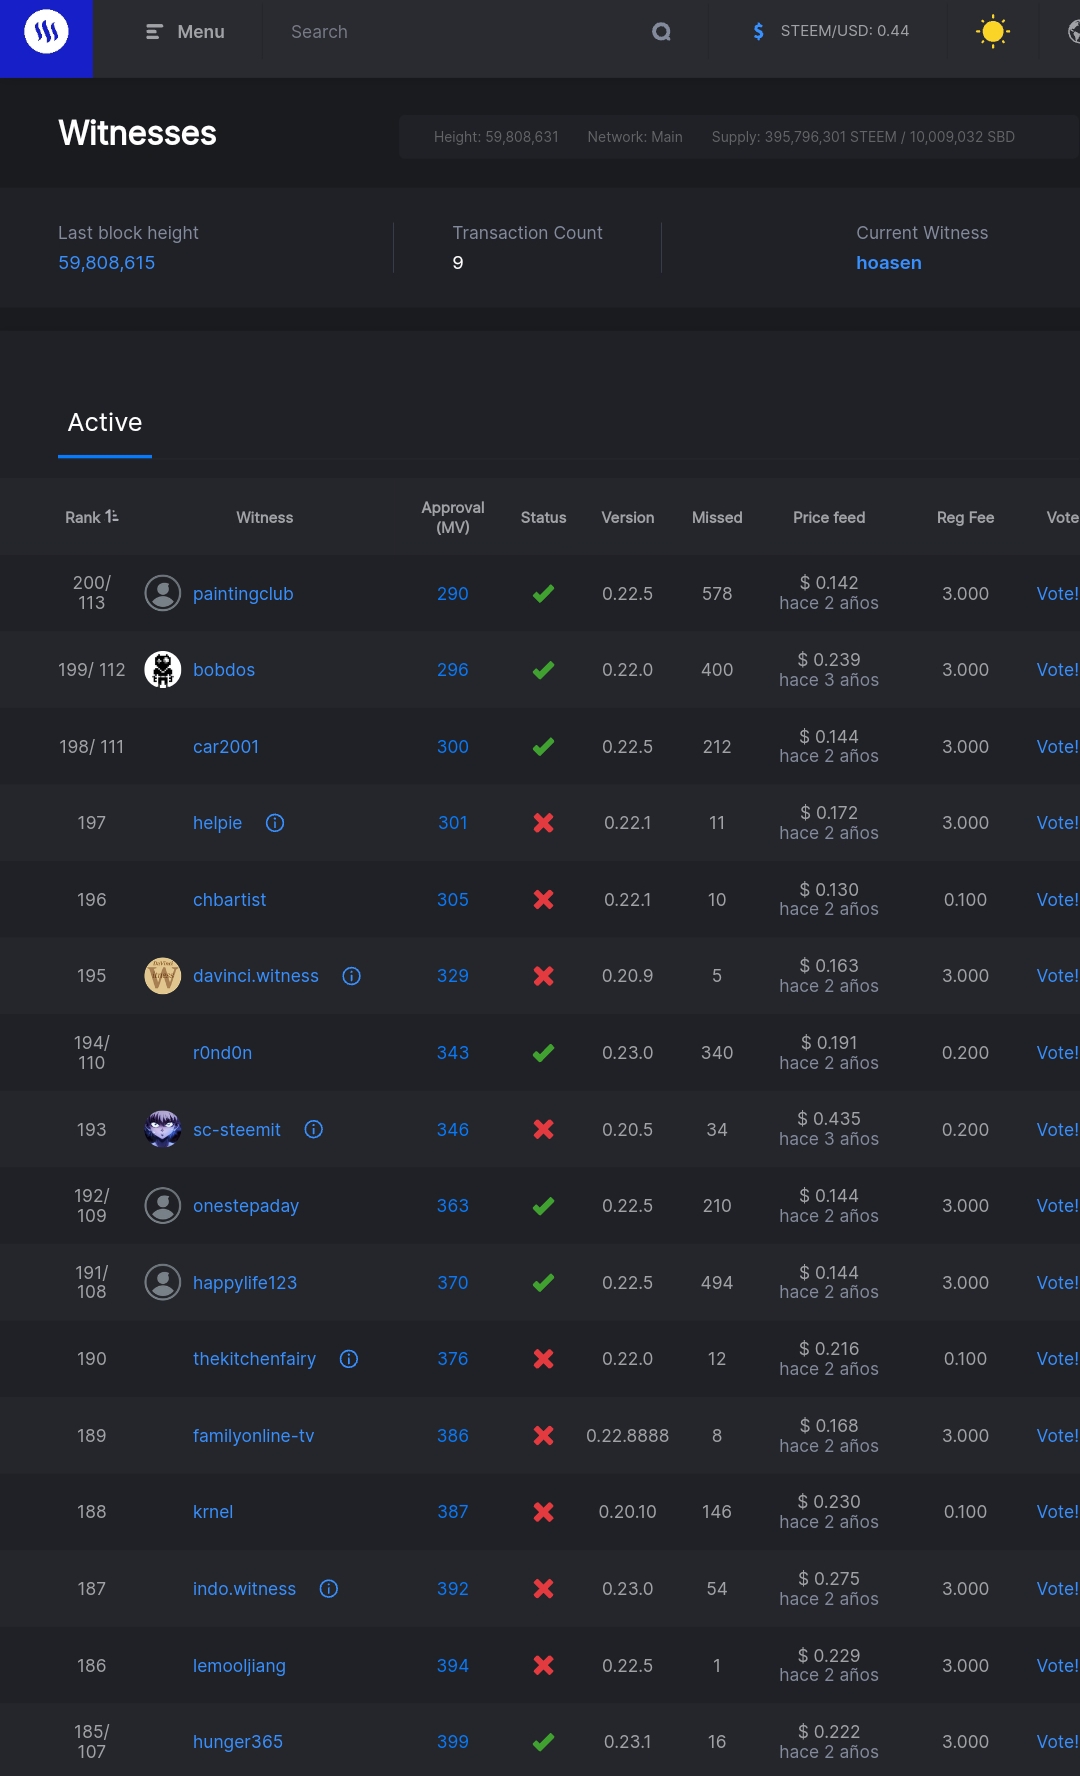Viewport: 1080px width, 1776px height.
Task: Vote for helpie witness
Action: [x=1057, y=823]
